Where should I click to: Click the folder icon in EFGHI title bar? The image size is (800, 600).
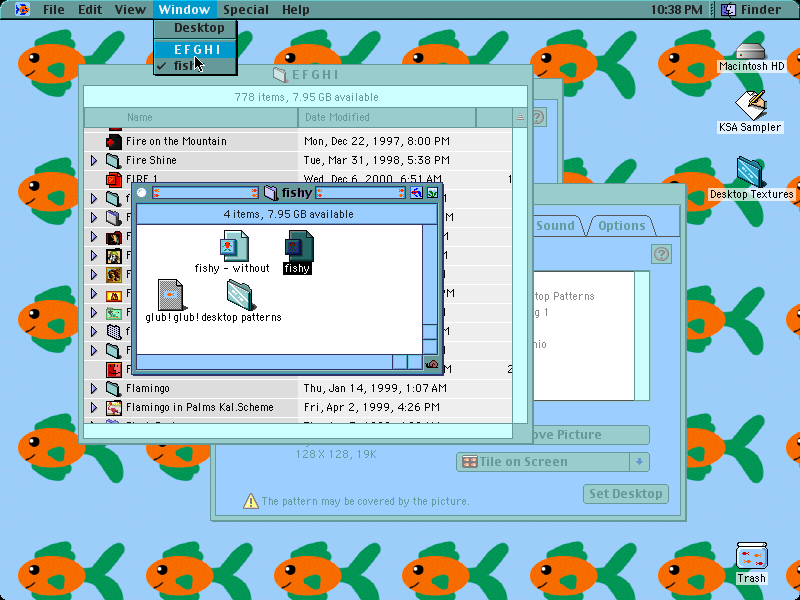280,75
